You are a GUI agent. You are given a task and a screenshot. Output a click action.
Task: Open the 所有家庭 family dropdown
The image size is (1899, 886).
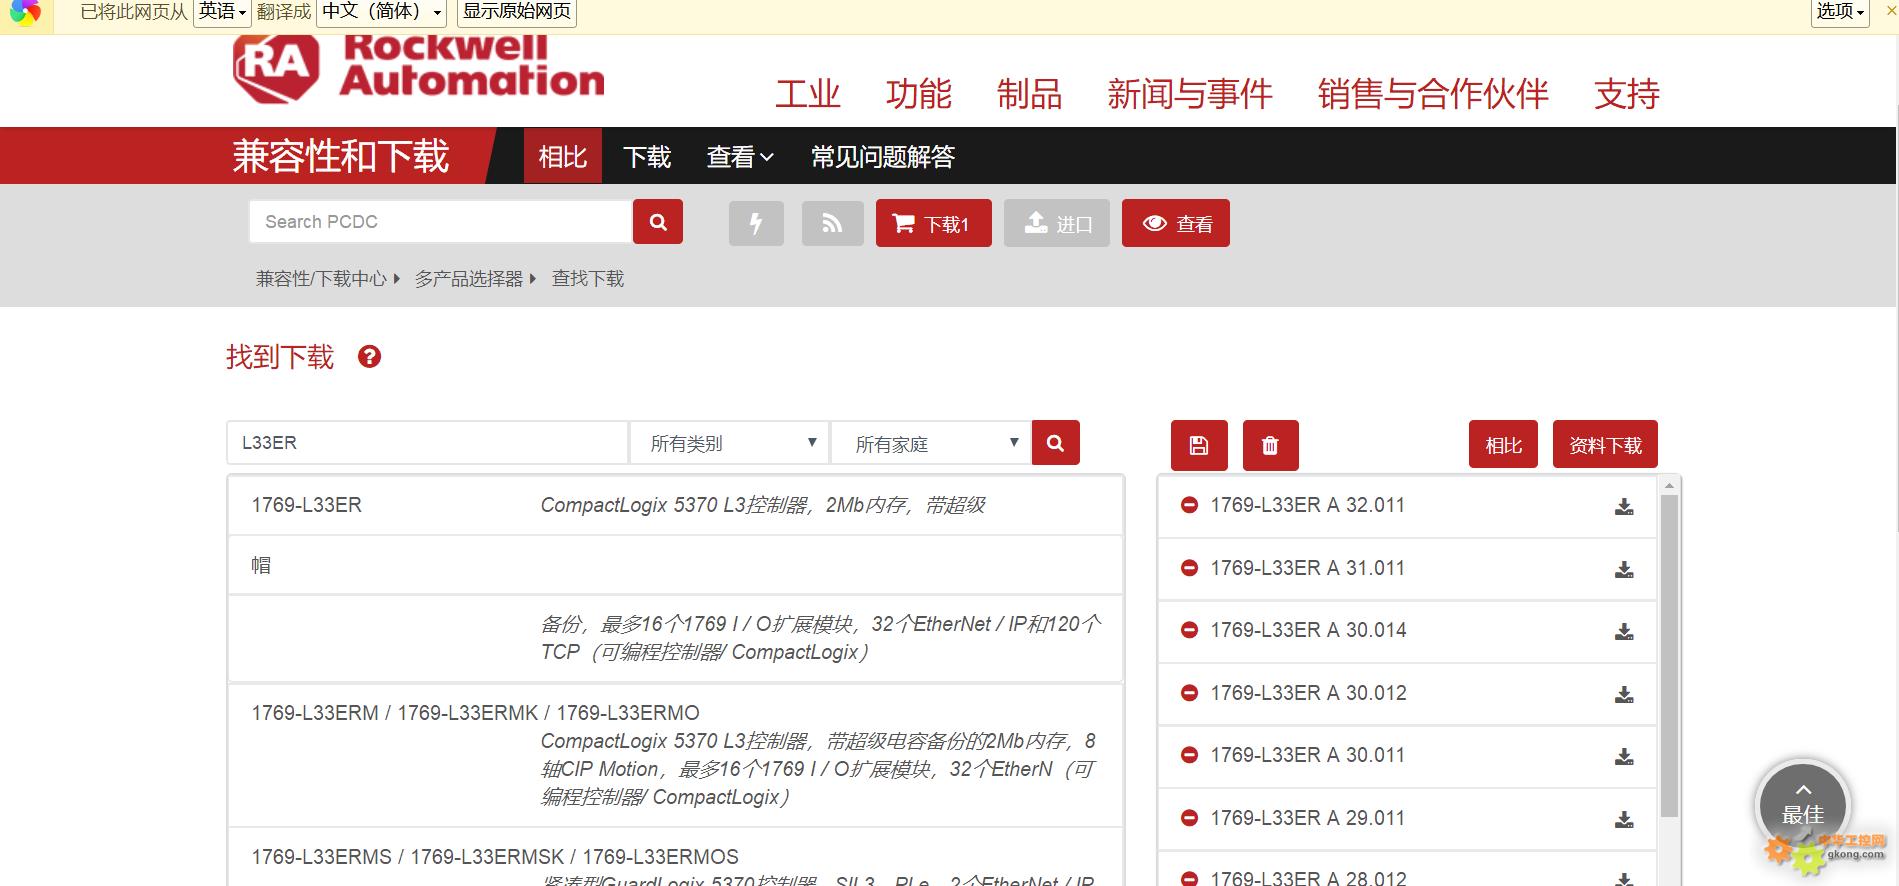(x=931, y=443)
